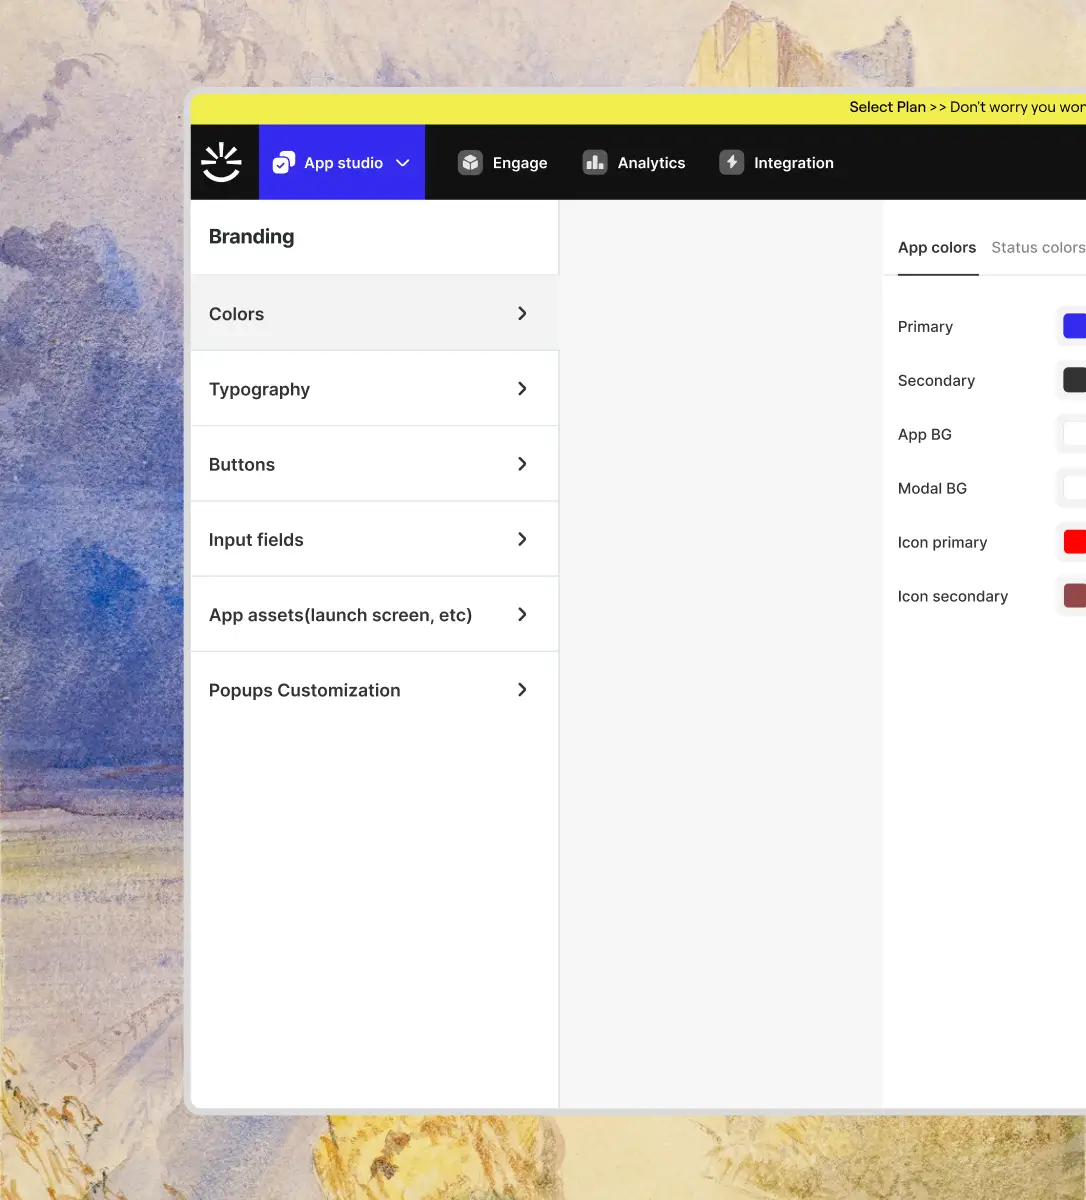Click the Icon secondary label
Image resolution: width=1086 pixels, height=1200 pixels.
click(x=953, y=597)
